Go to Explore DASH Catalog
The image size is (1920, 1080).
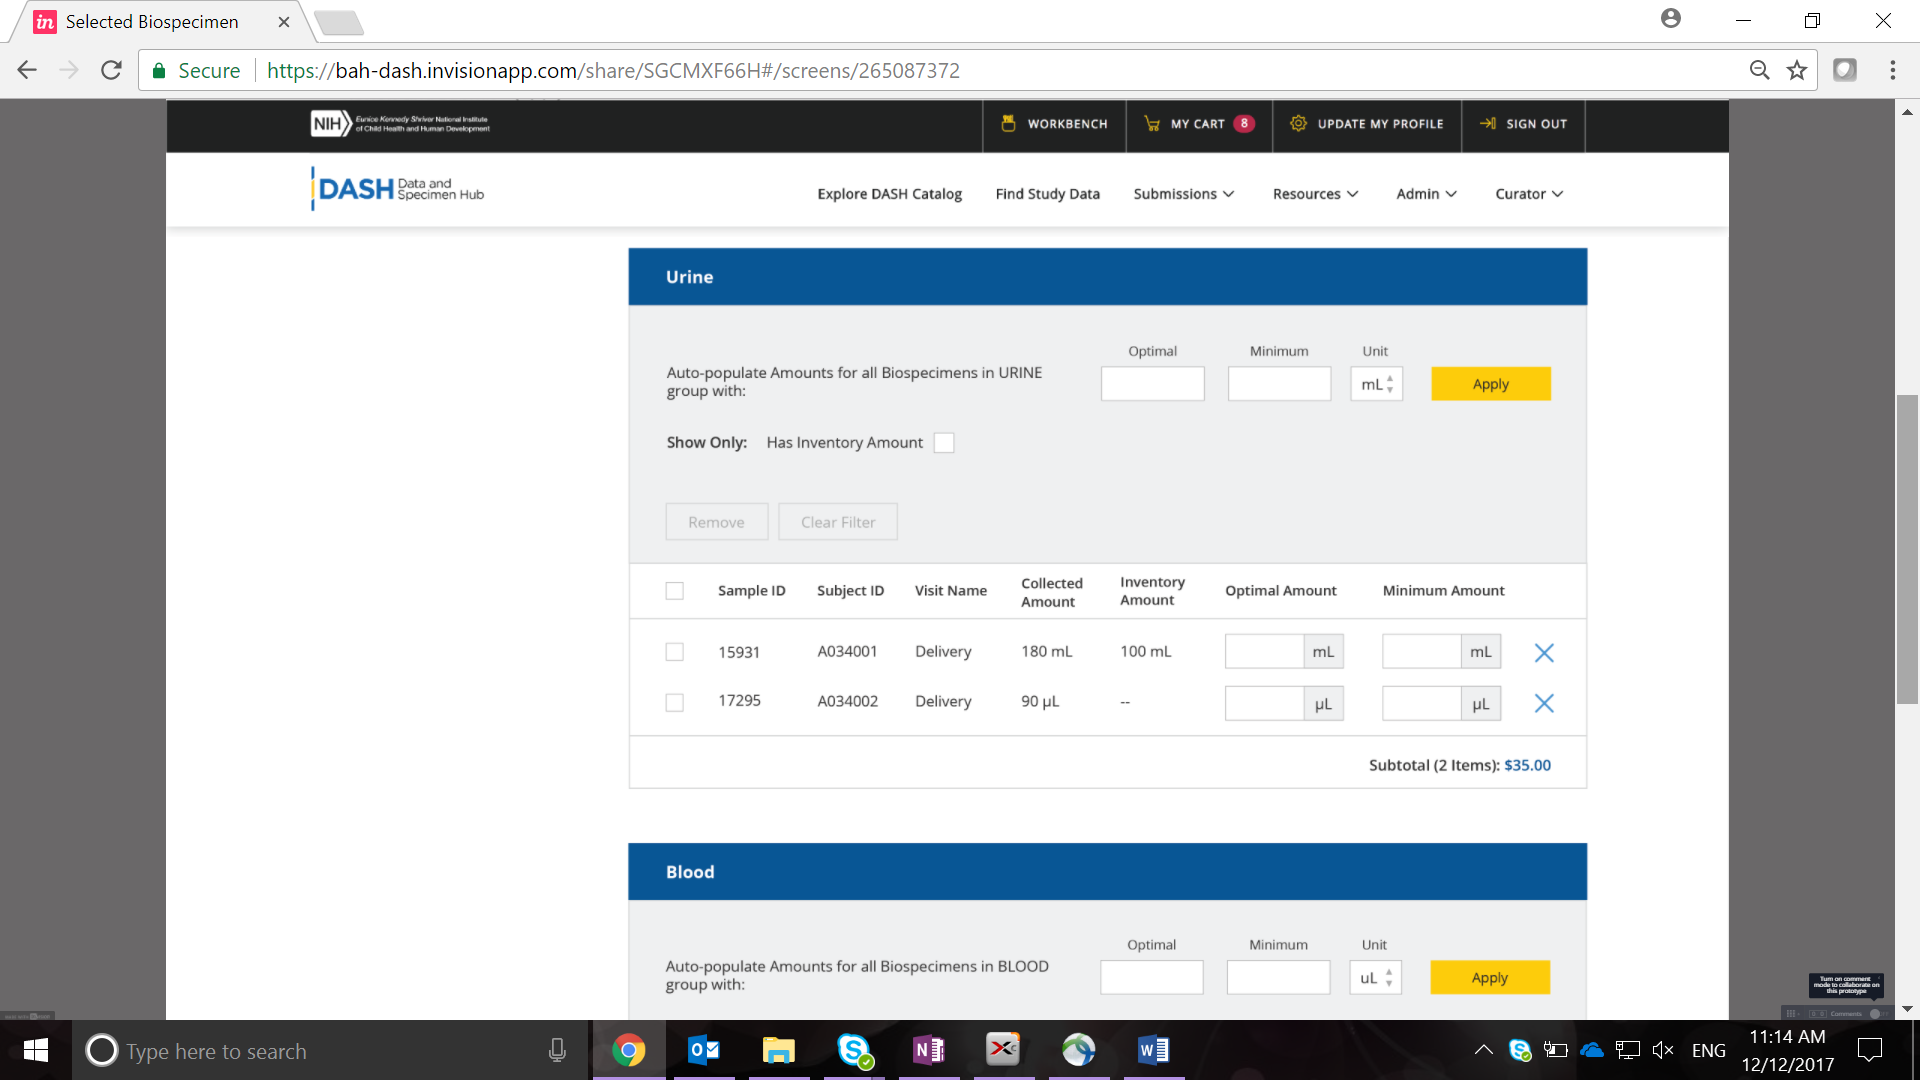889,194
